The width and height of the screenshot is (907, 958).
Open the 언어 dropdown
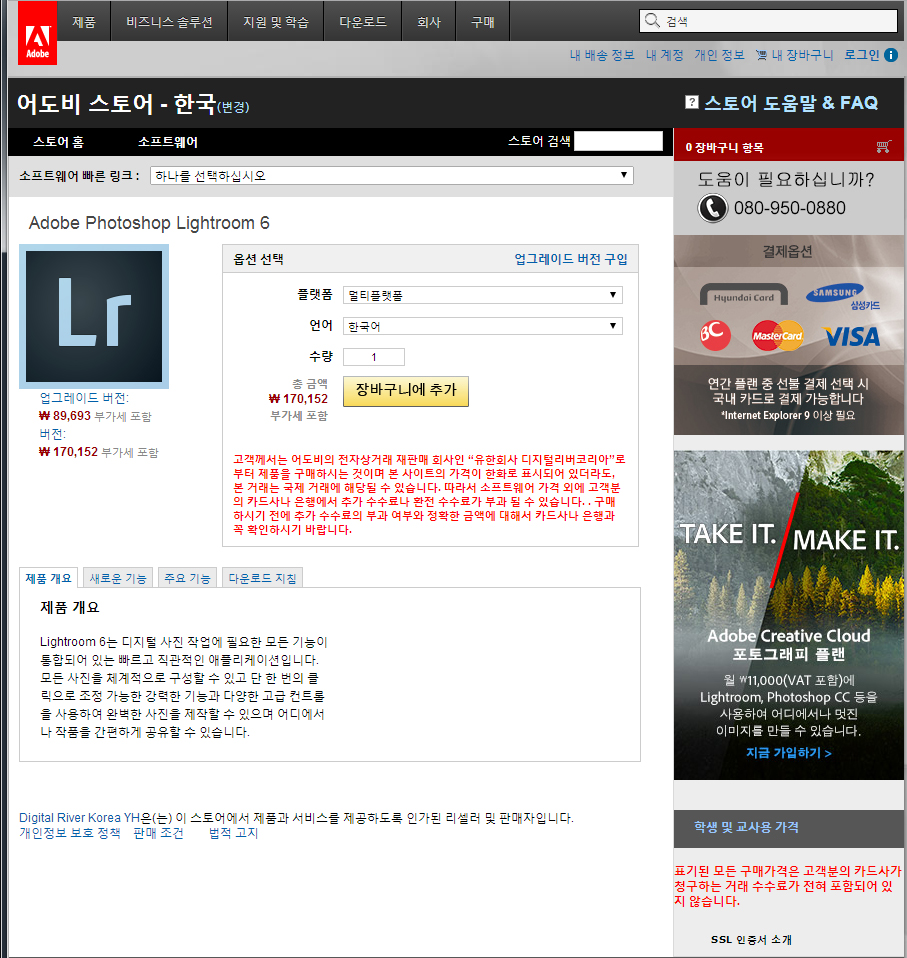[x=483, y=326]
